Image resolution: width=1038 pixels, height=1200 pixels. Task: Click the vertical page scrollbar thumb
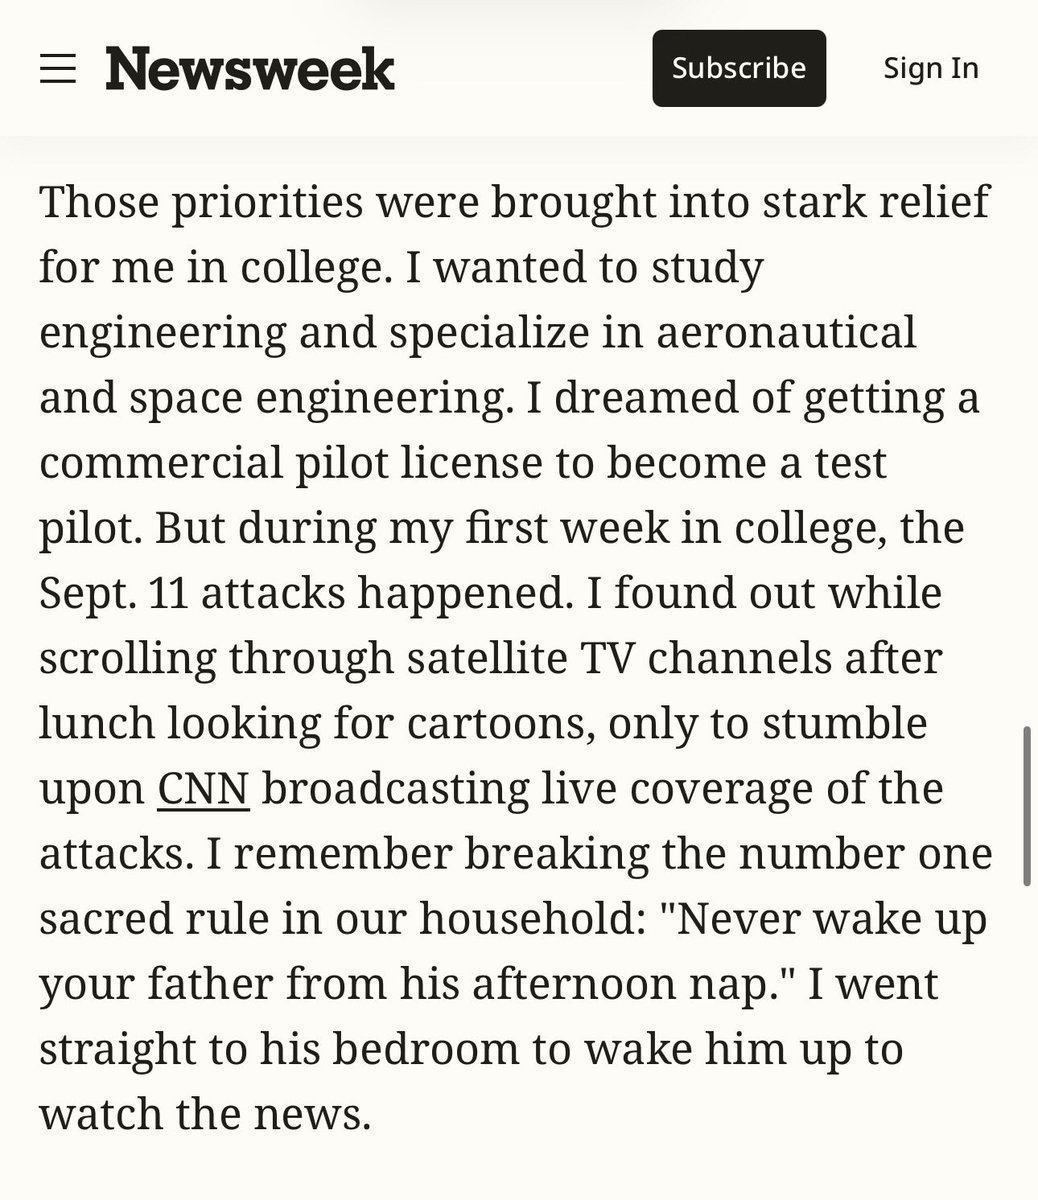[x=1027, y=807]
